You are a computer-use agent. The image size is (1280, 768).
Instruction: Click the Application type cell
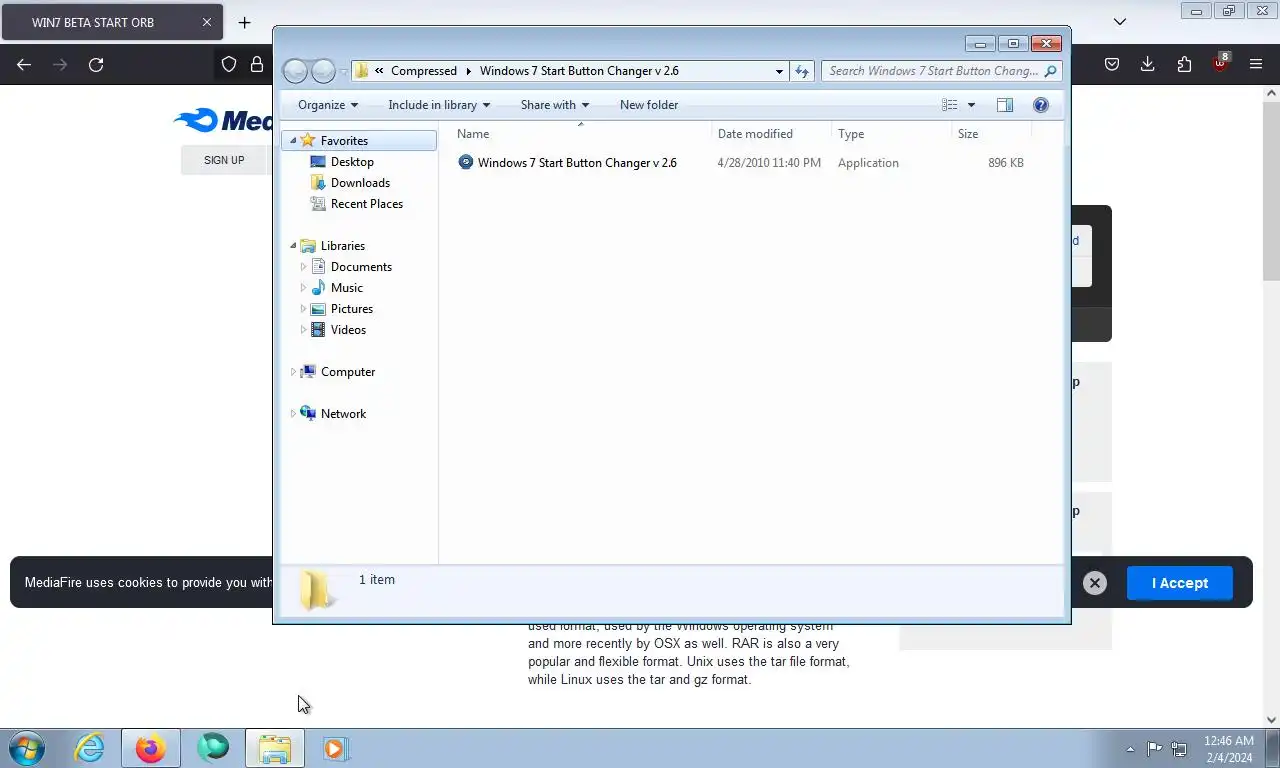(x=868, y=163)
